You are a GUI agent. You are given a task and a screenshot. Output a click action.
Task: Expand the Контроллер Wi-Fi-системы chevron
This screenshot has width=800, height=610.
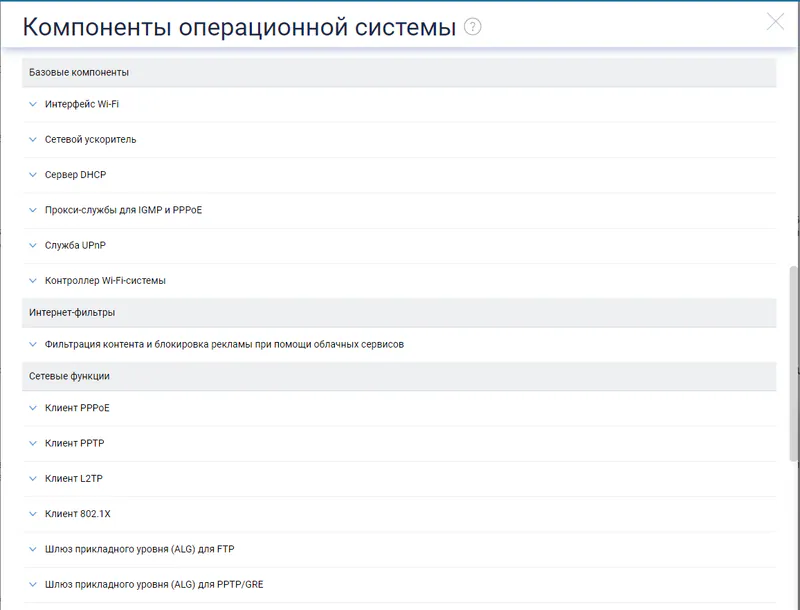[x=33, y=281]
